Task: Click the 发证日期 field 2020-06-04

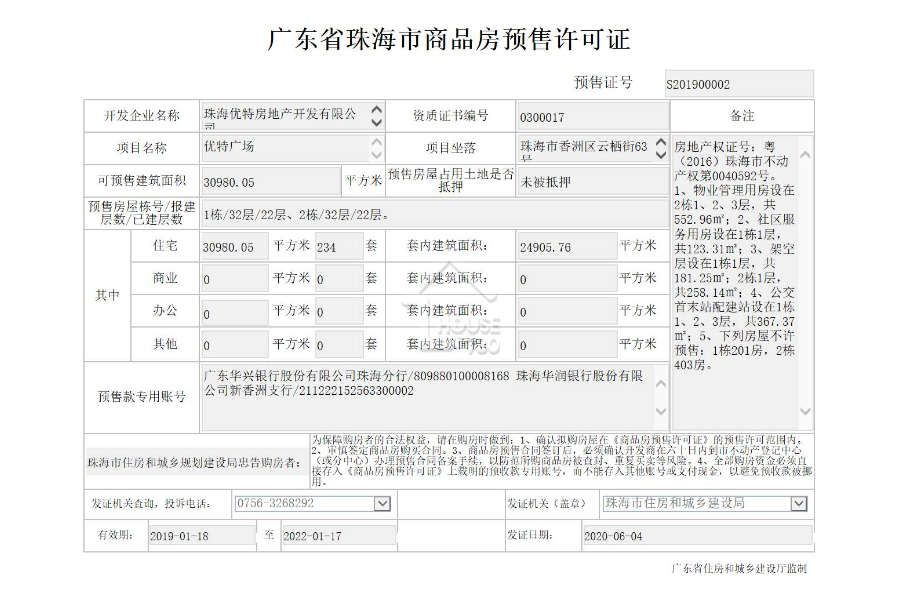Action: 697,536
